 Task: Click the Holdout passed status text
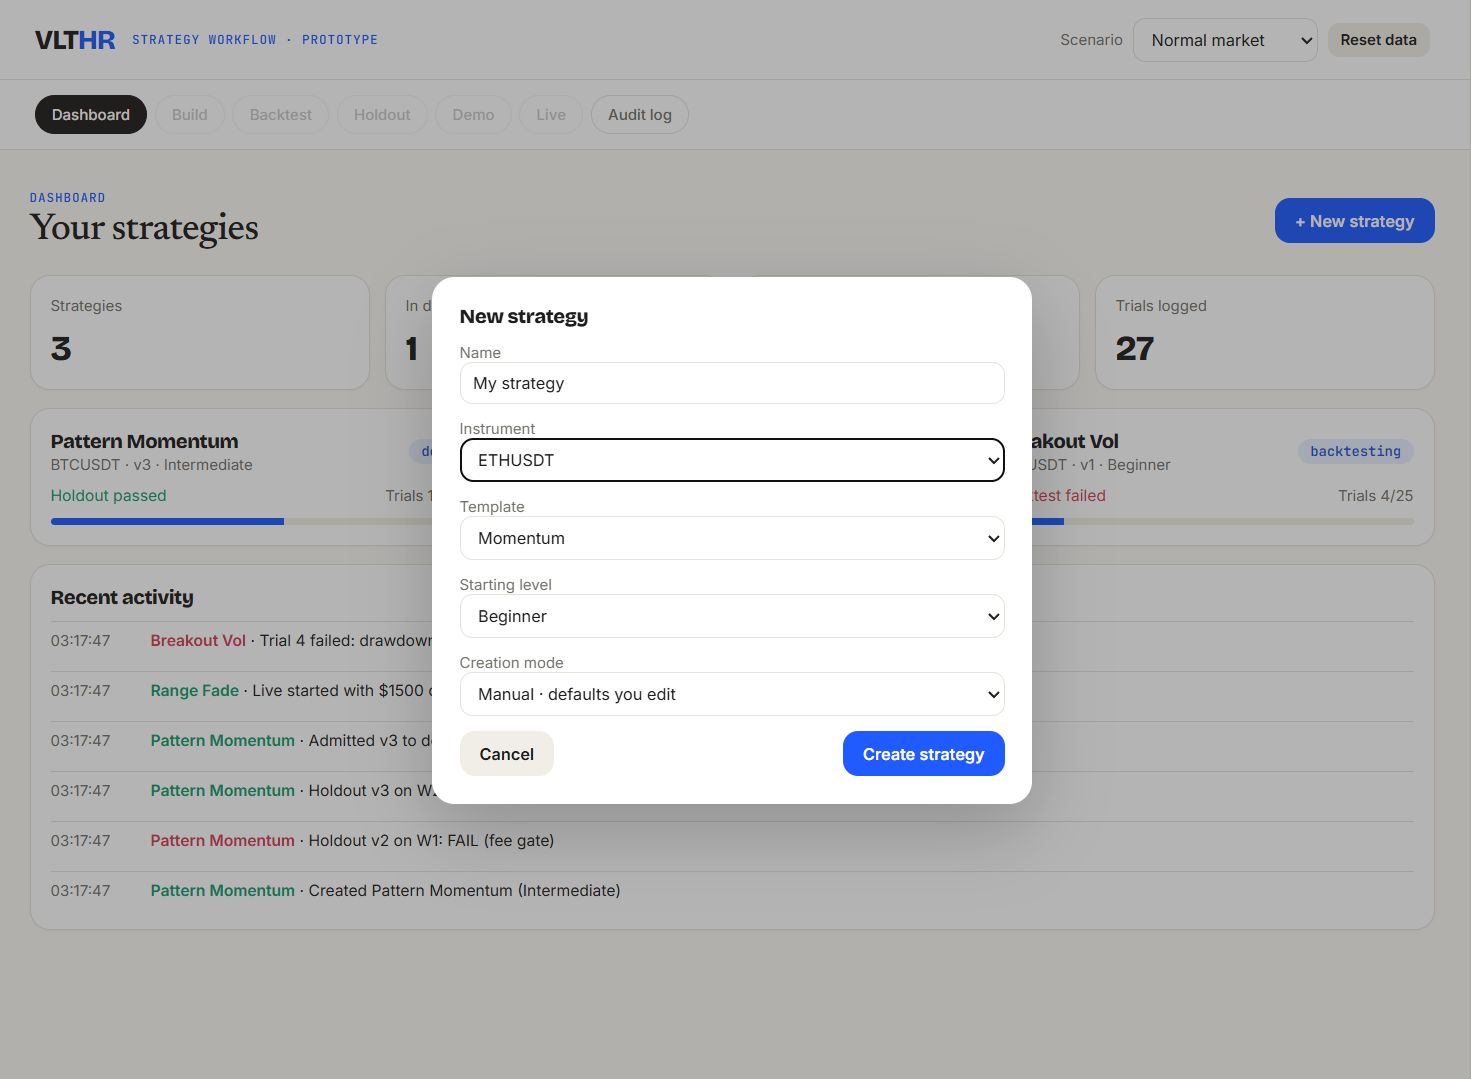[x=109, y=496]
